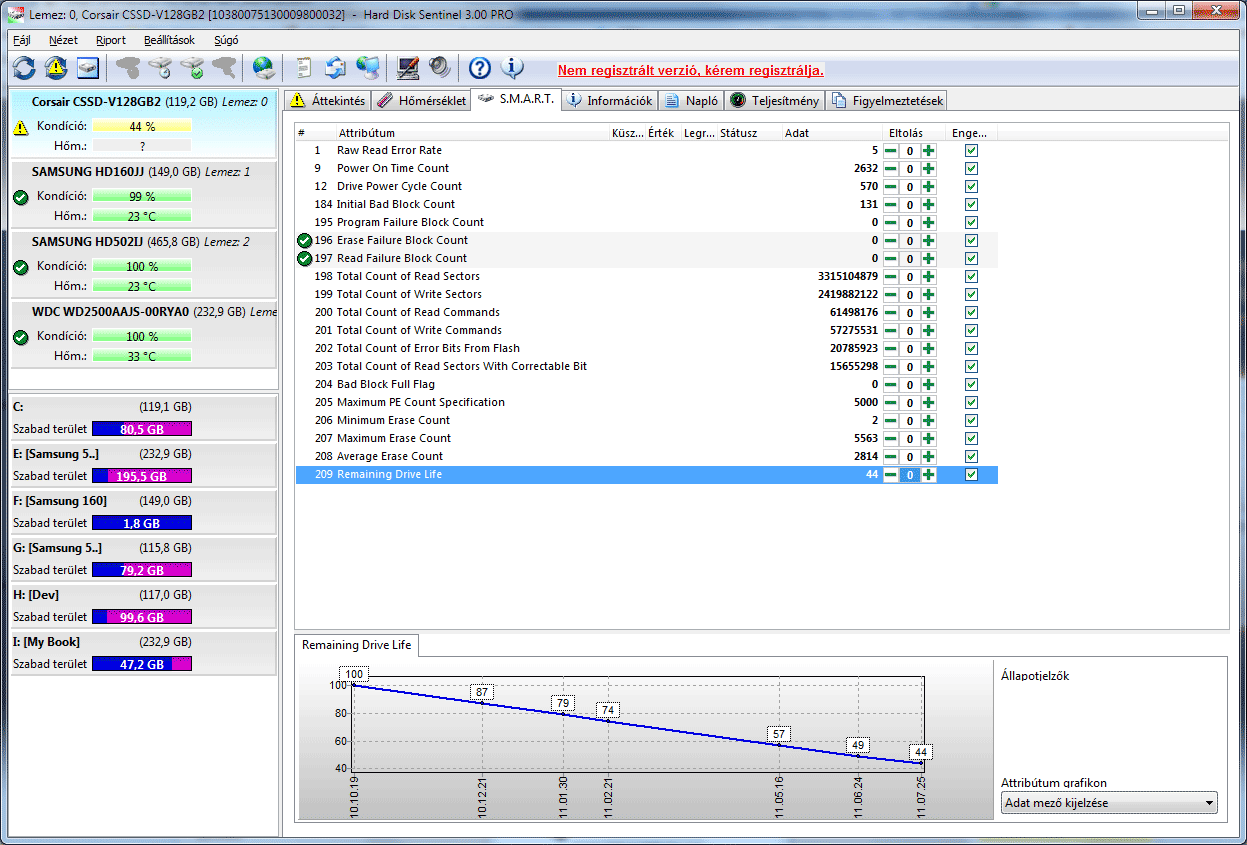Select the Total Count of Write Sectors row
The image size is (1247, 845).
tap(409, 294)
